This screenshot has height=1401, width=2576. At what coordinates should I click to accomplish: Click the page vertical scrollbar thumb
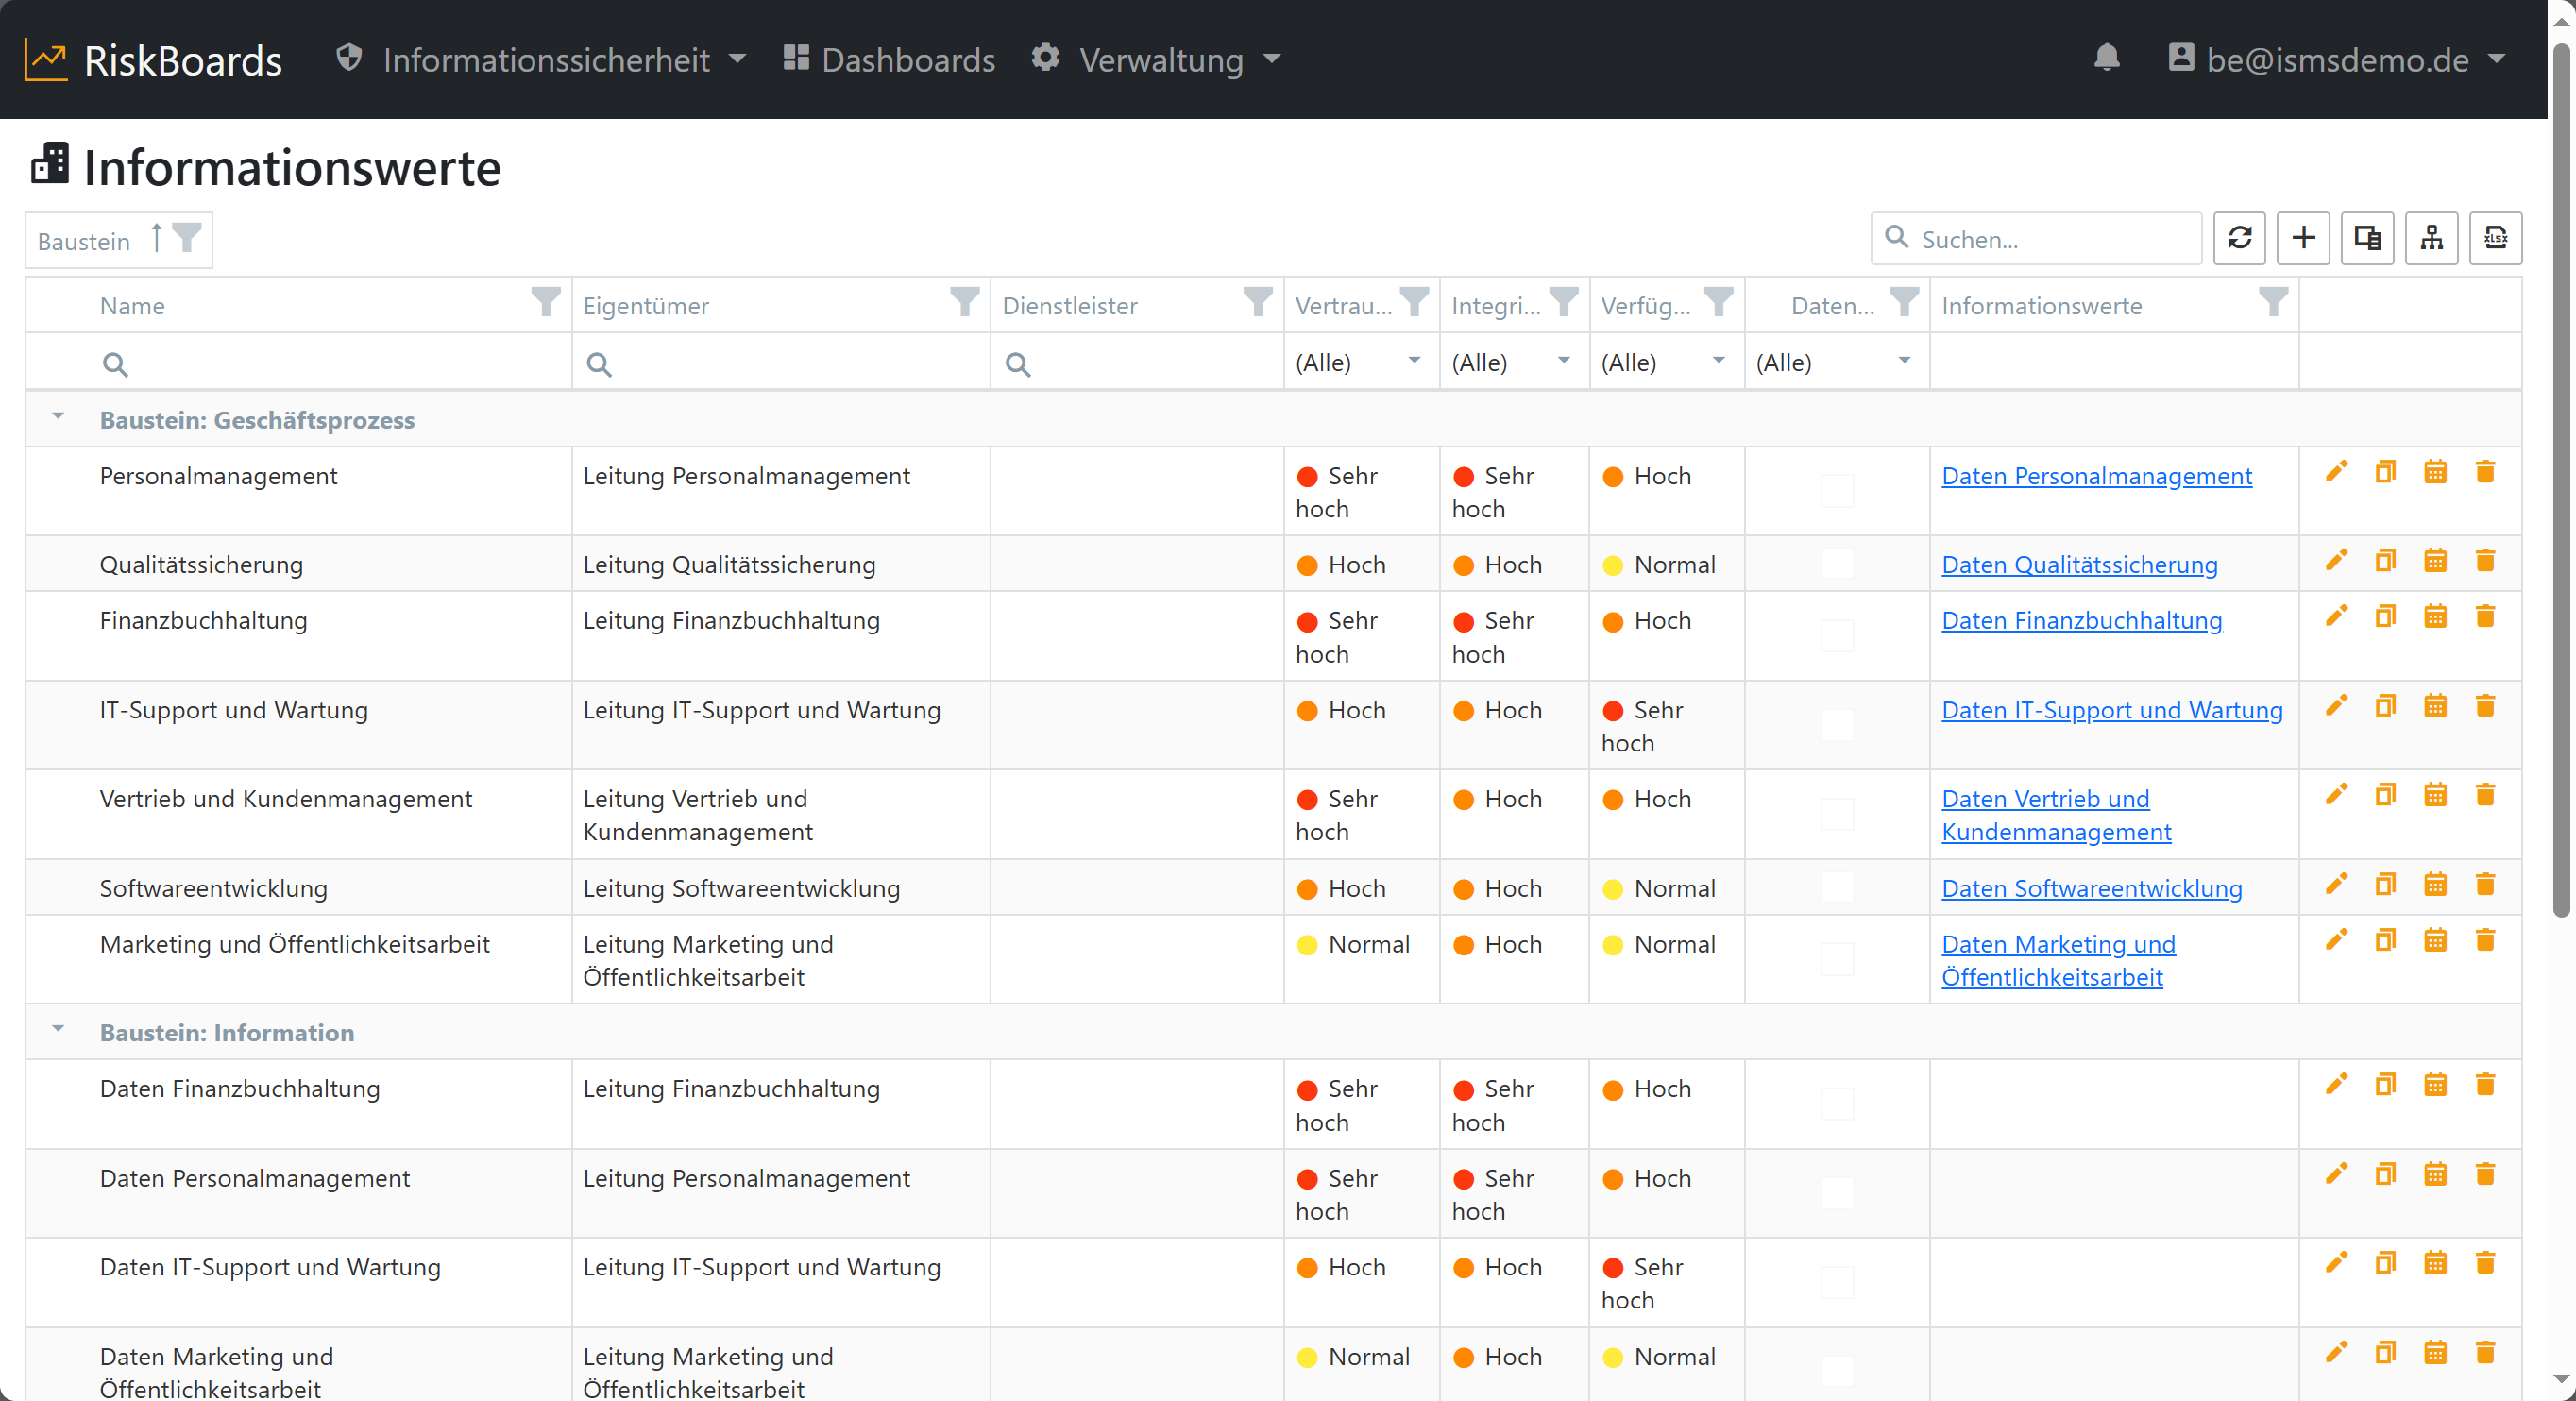click(x=2561, y=480)
